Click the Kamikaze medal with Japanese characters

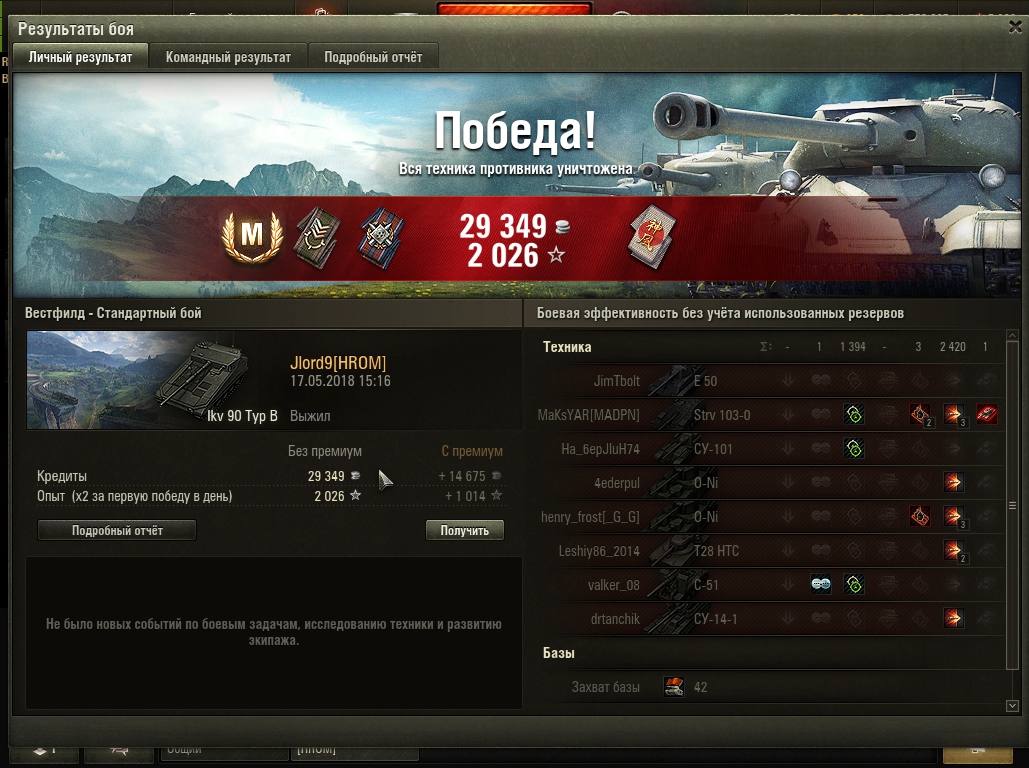(653, 237)
